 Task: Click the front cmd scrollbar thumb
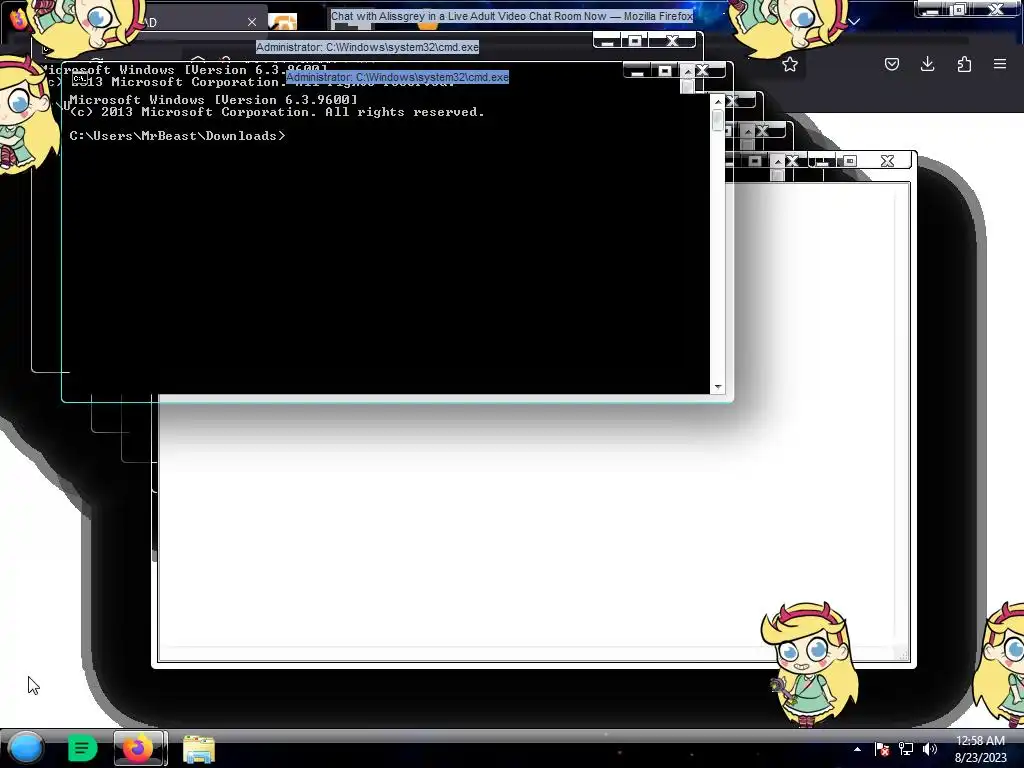pos(718,120)
